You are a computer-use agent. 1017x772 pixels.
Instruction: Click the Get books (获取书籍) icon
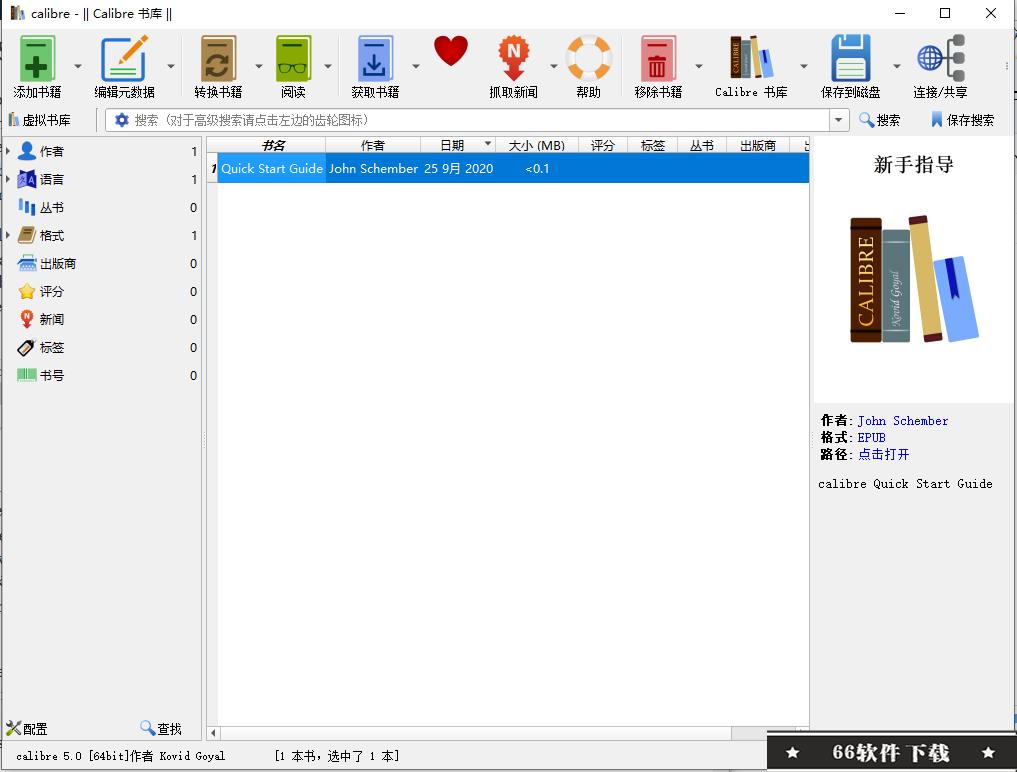point(375,58)
